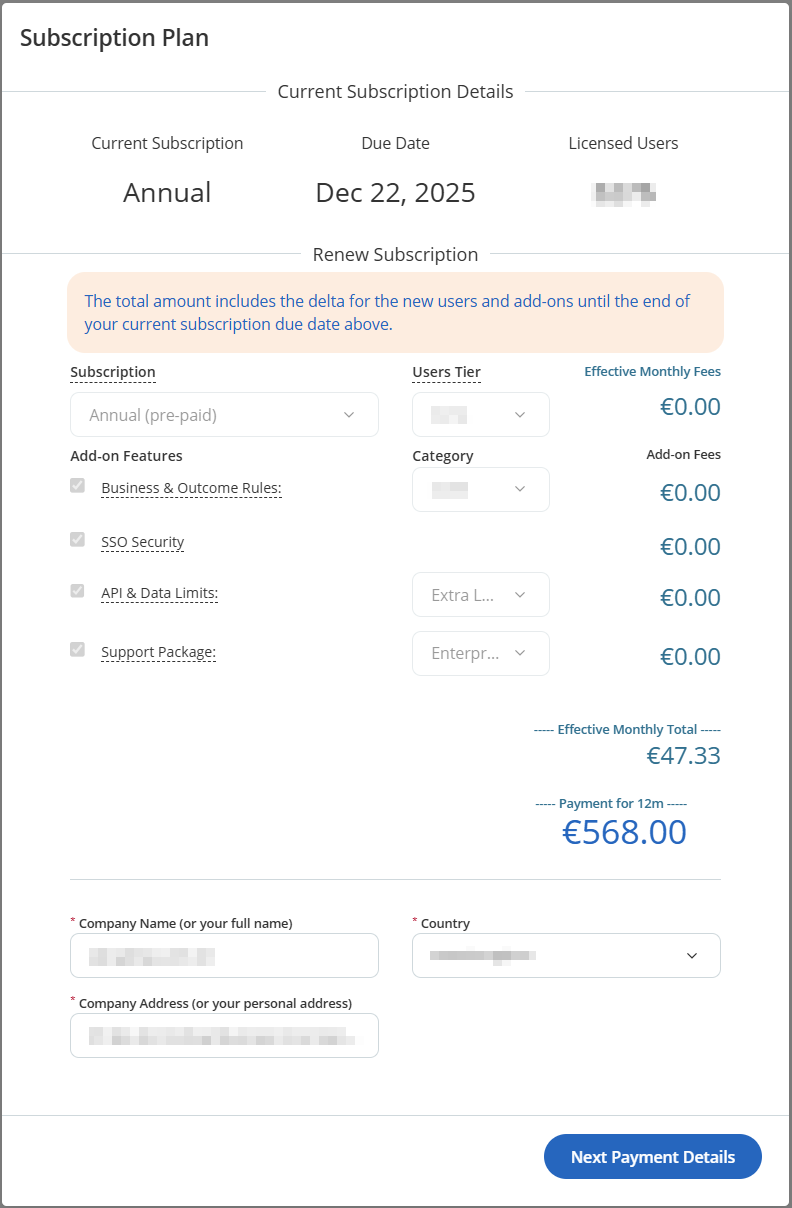Click the Next Payment Details button

(x=652, y=1157)
